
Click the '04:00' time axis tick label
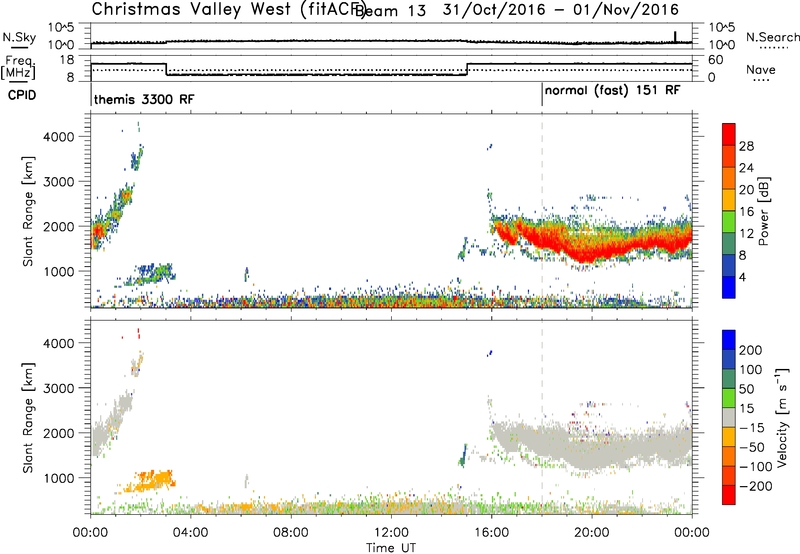pos(190,533)
